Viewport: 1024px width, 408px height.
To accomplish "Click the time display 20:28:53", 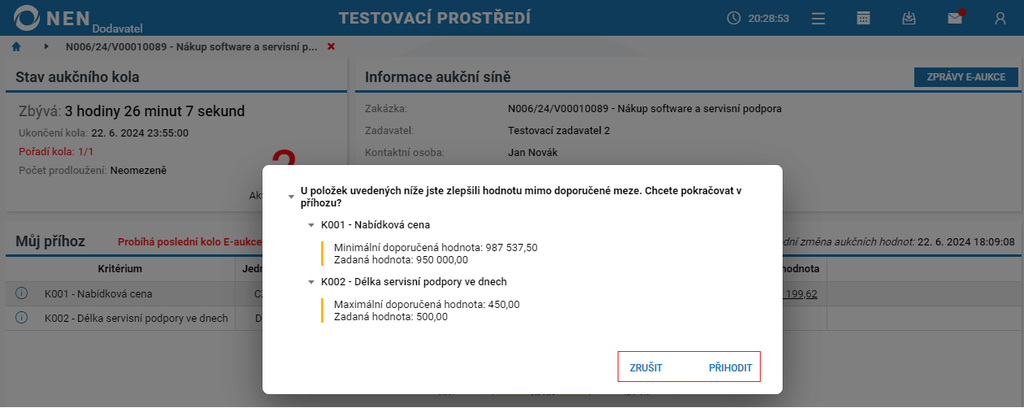I will click(x=769, y=18).
